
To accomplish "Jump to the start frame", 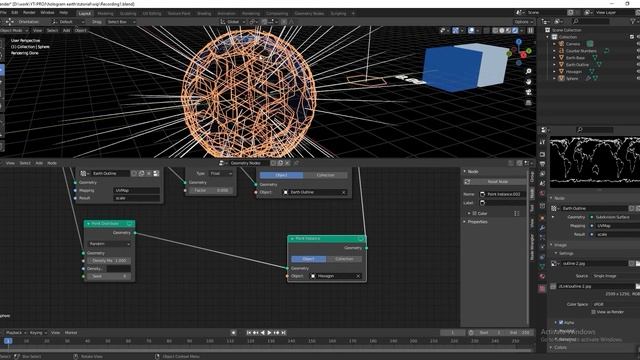I will tap(249, 333).
